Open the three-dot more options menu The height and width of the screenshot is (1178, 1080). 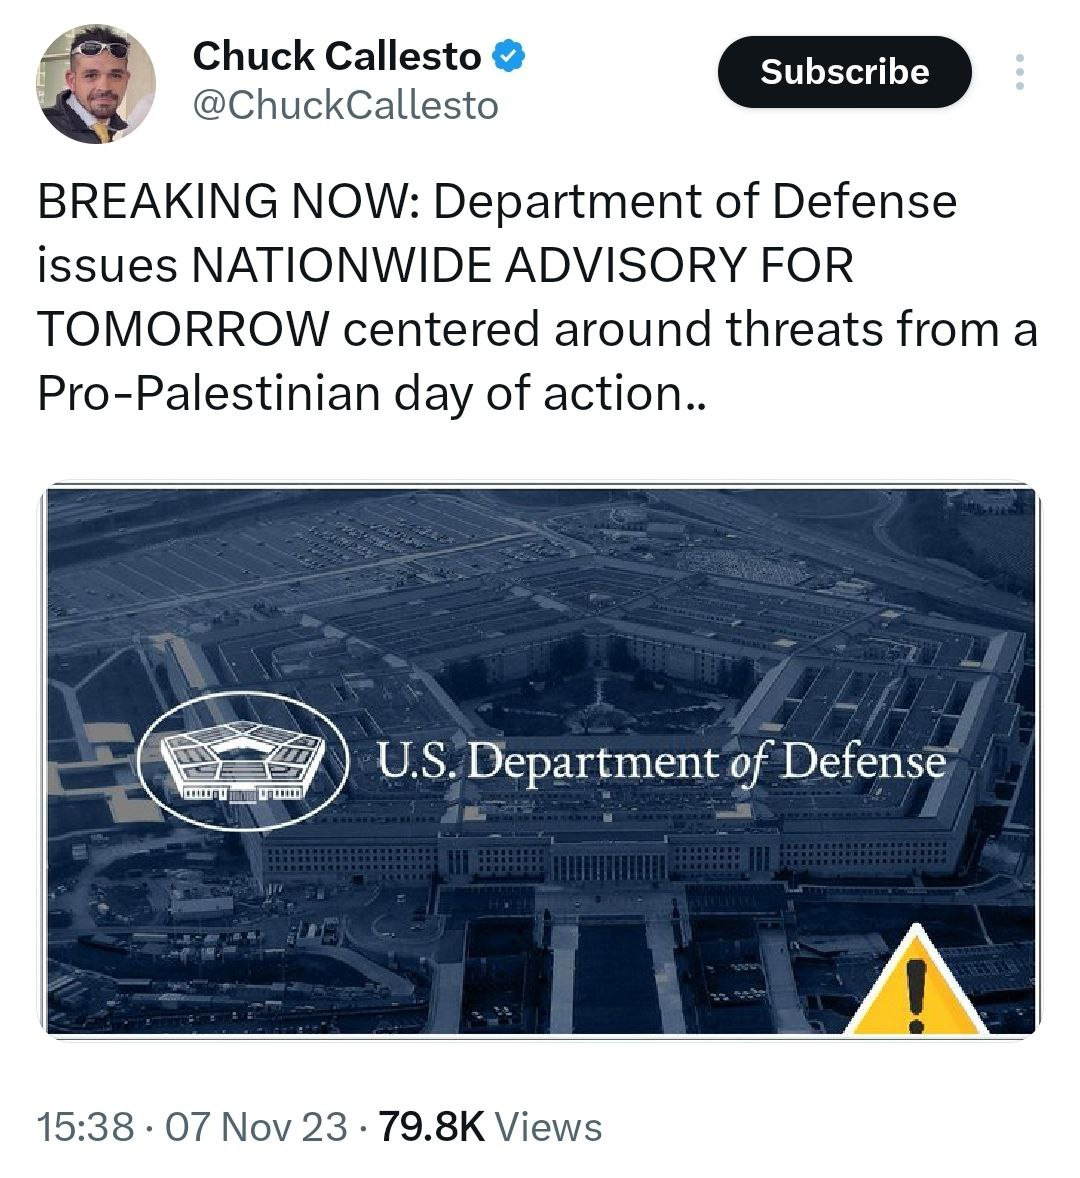1019,72
